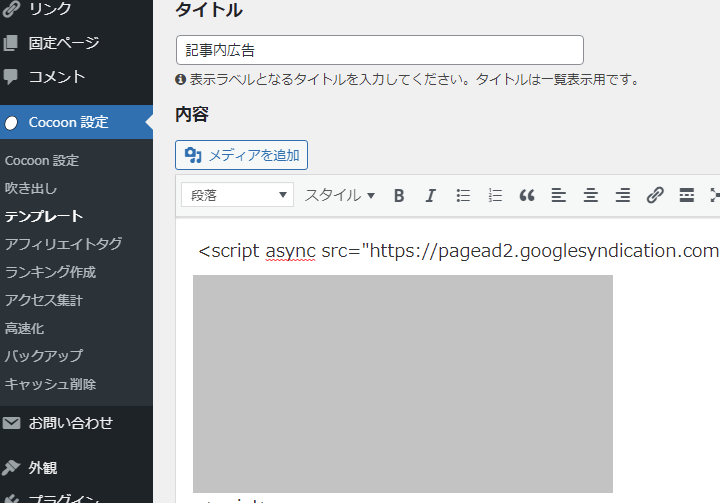
Task: Open the テンプレート submenu item
Action: coord(44,216)
